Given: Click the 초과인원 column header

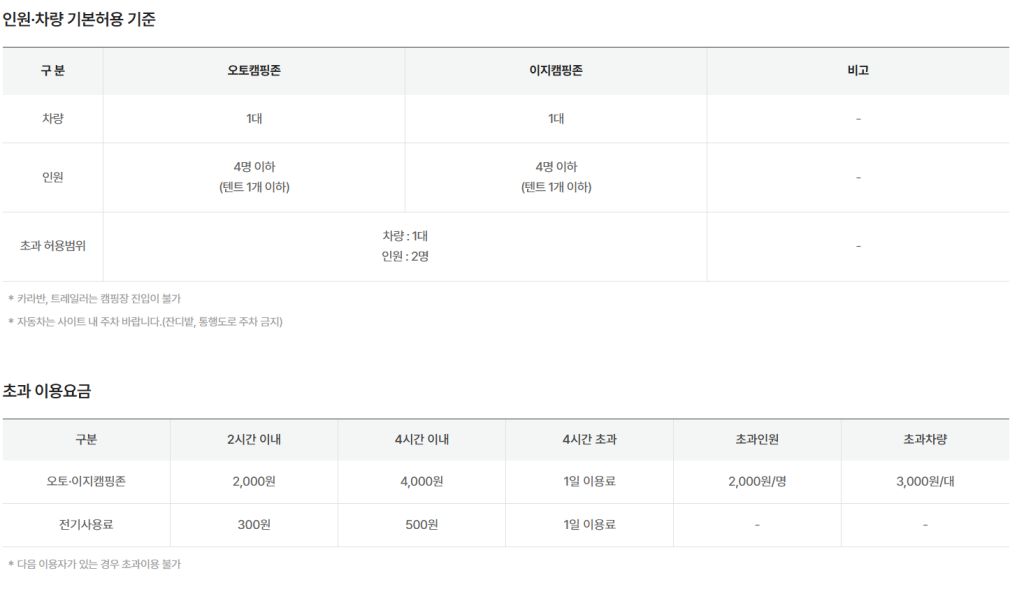Looking at the screenshot, I should click(758, 439).
